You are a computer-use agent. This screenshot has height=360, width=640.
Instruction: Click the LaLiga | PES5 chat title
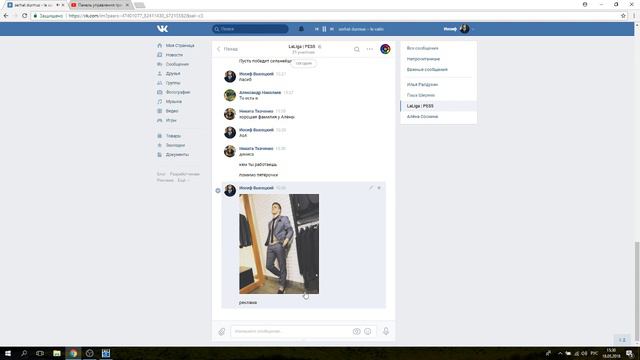click(302, 47)
